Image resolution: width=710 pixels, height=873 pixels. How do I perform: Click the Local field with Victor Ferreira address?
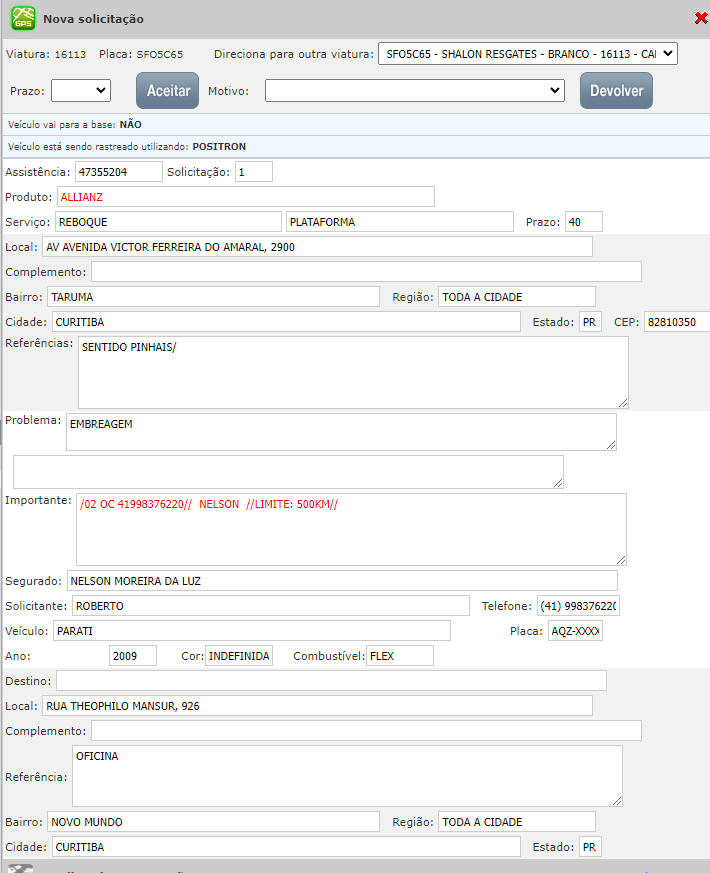coord(317,247)
